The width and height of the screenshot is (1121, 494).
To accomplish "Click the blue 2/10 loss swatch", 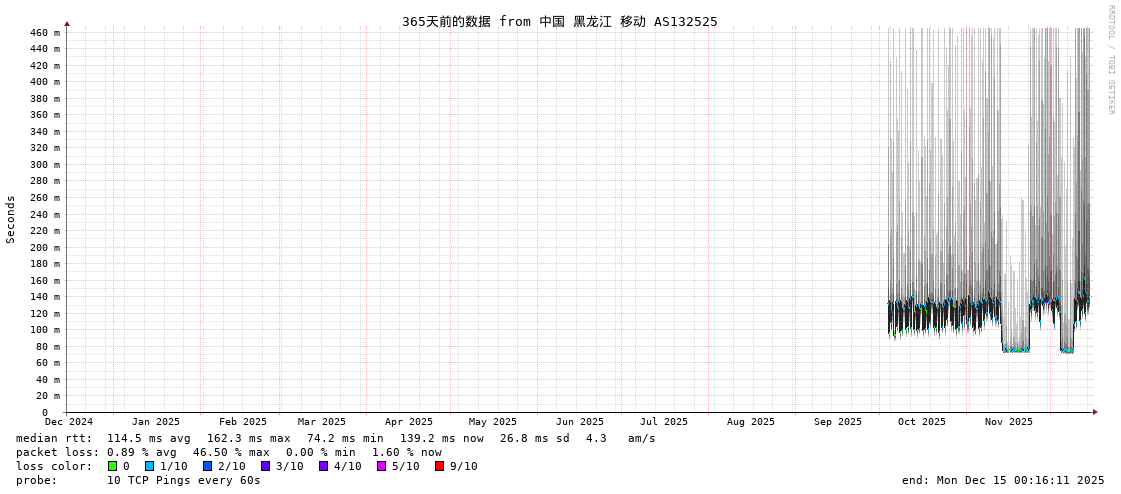I will click(207, 466).
